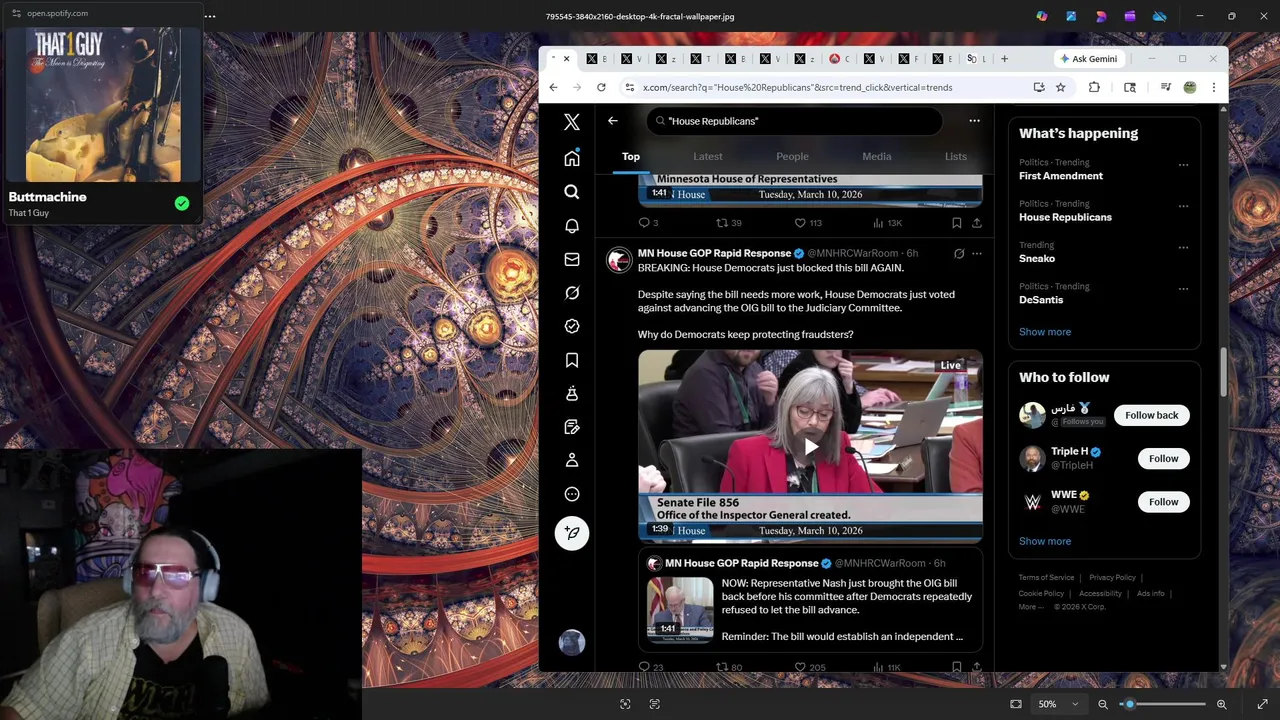Image resolution: width=1280 pixels, height=720 pixels.
Task: Open Notifications bell in X sidebar
Action: [572, 226]
